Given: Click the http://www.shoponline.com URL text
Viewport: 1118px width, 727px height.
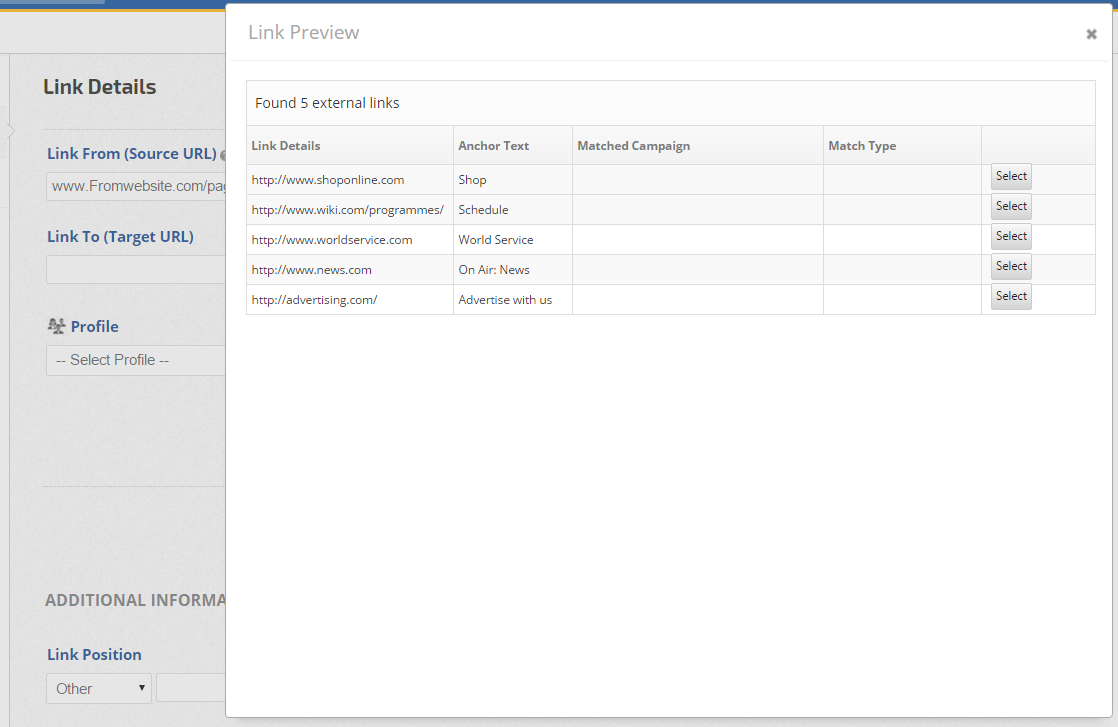Looking at the screenshot, I should click(328, 180).
